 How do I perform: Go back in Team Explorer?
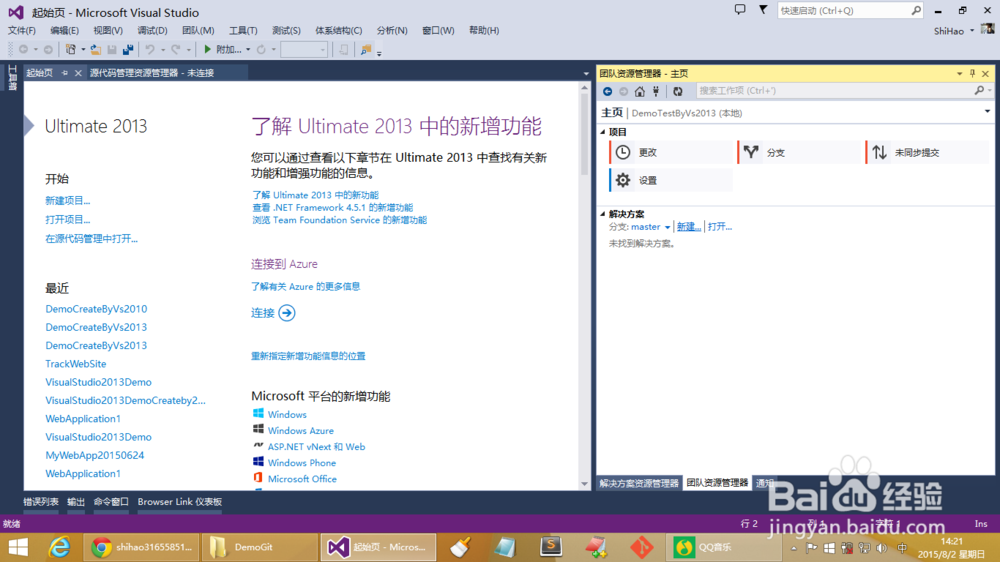pos(608,91)
